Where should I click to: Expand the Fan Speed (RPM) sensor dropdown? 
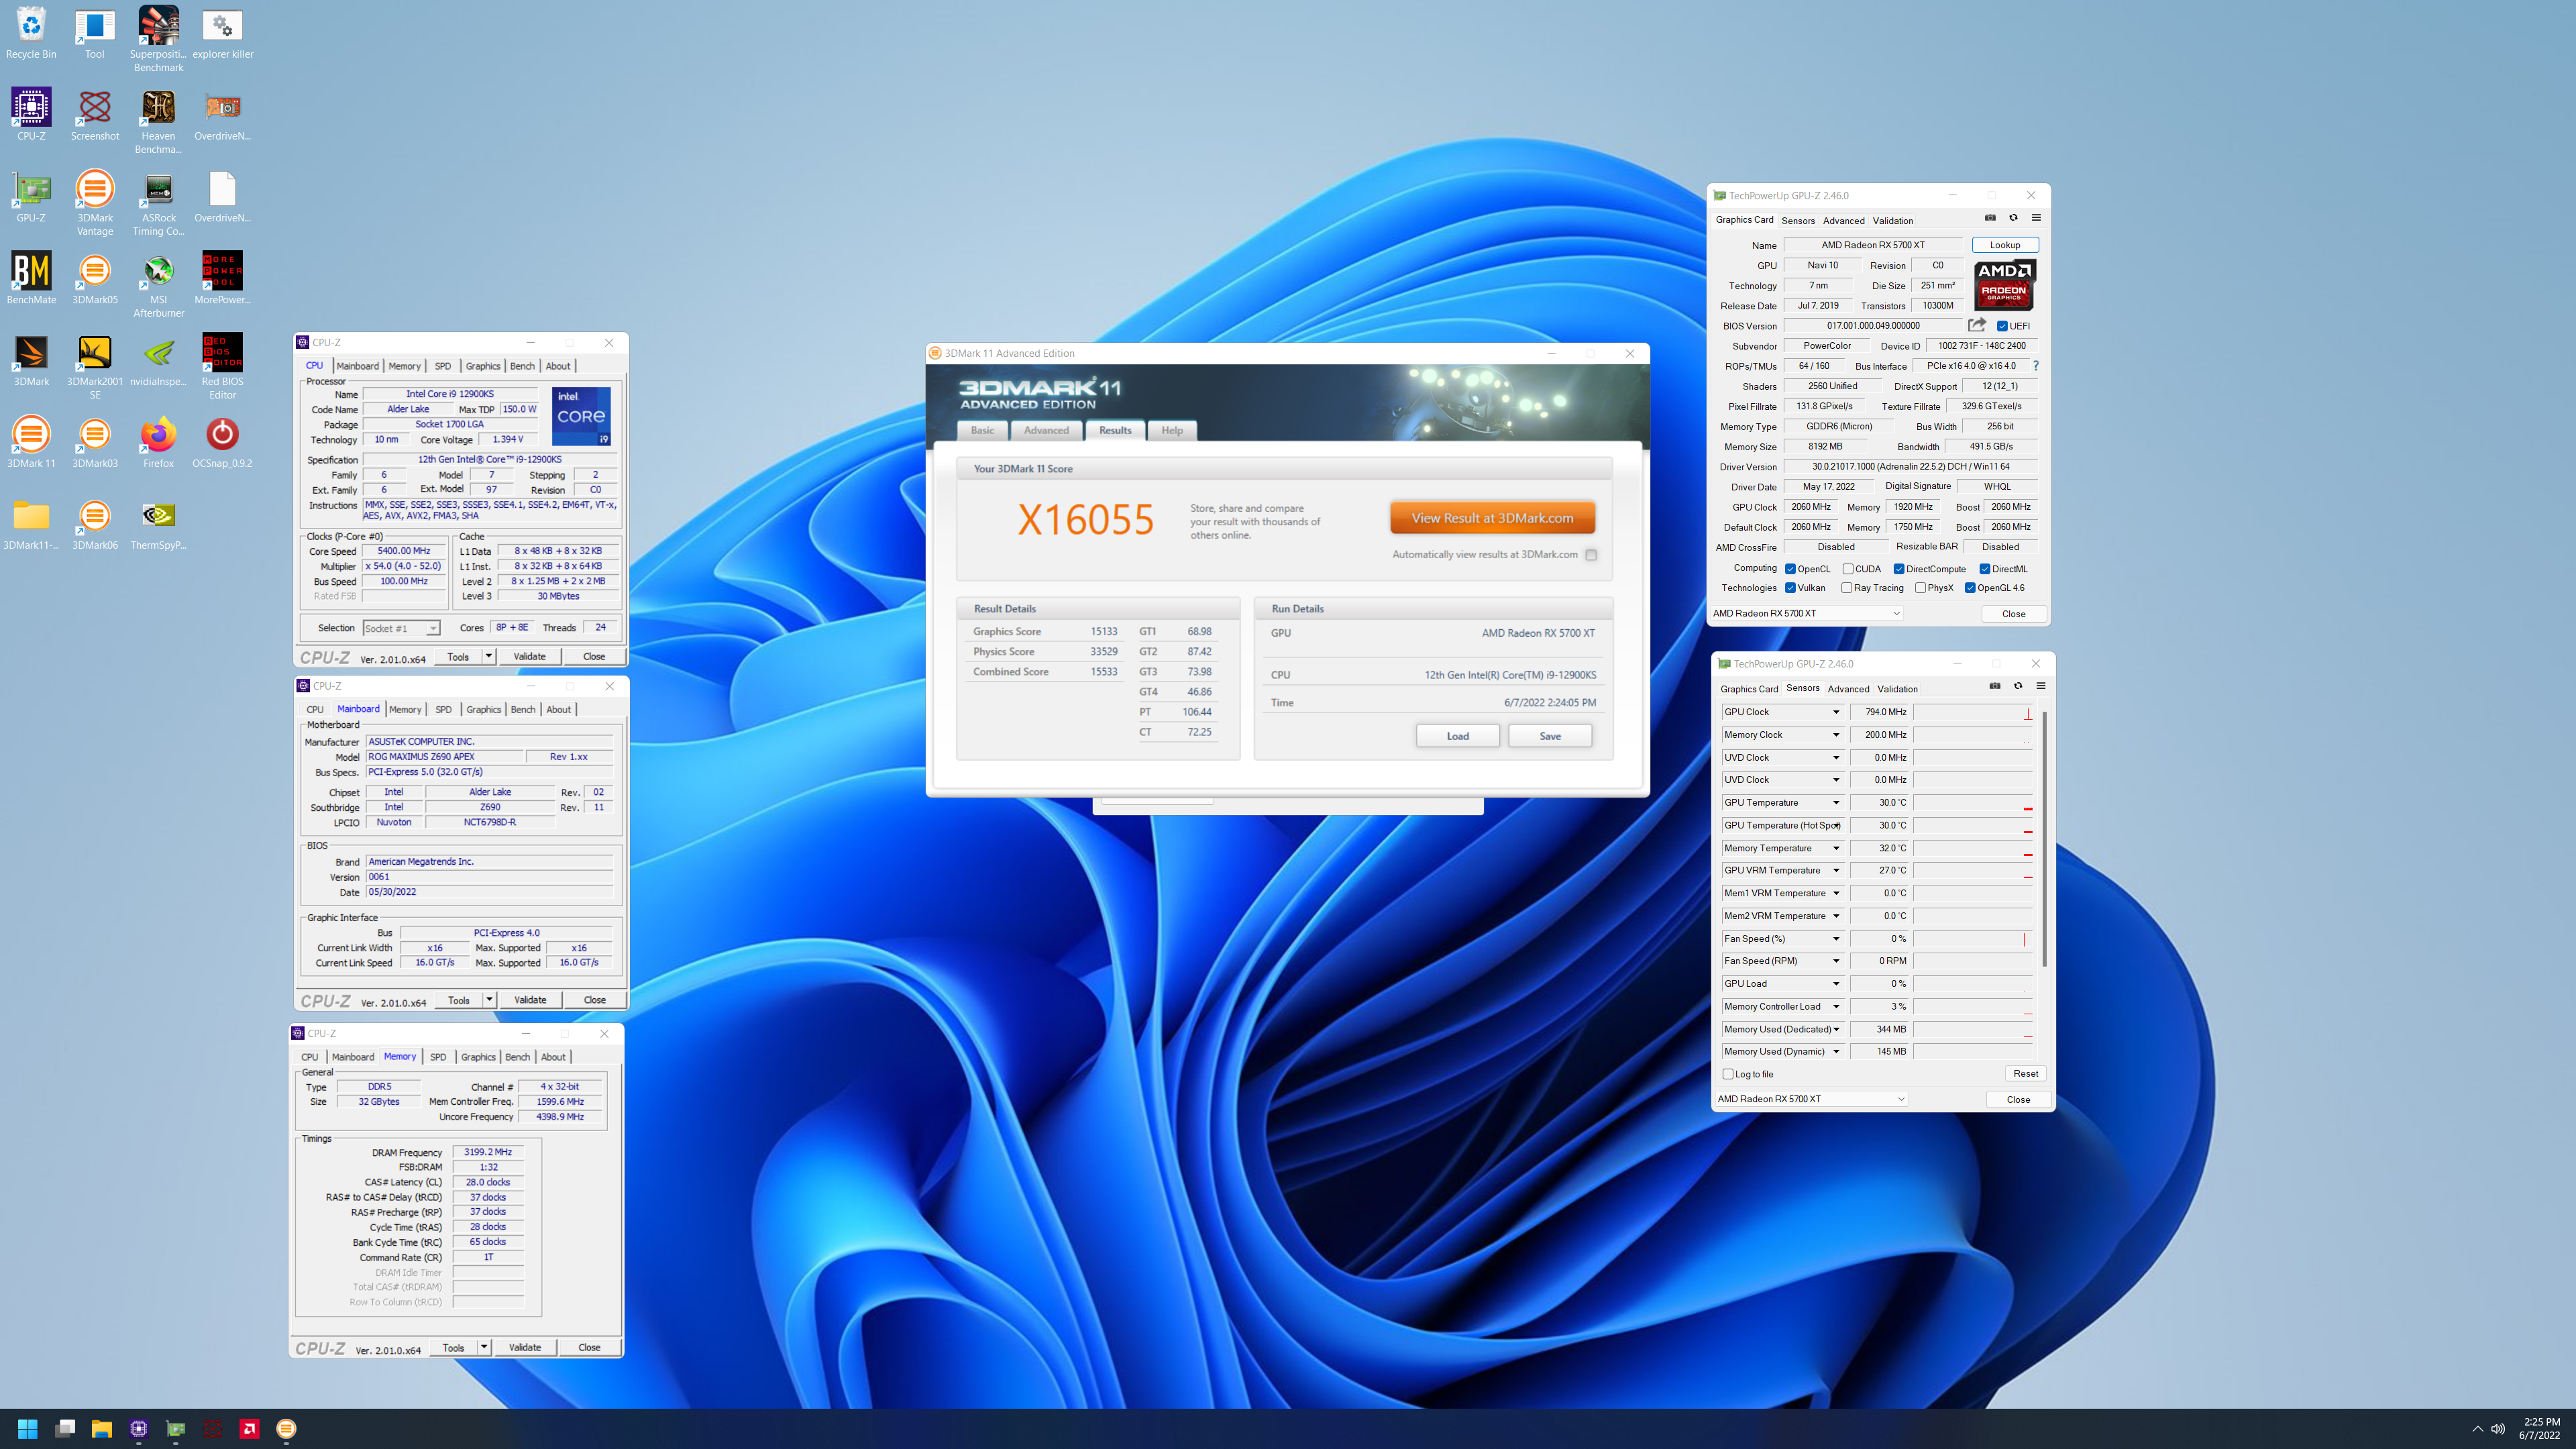[1836, 961]
